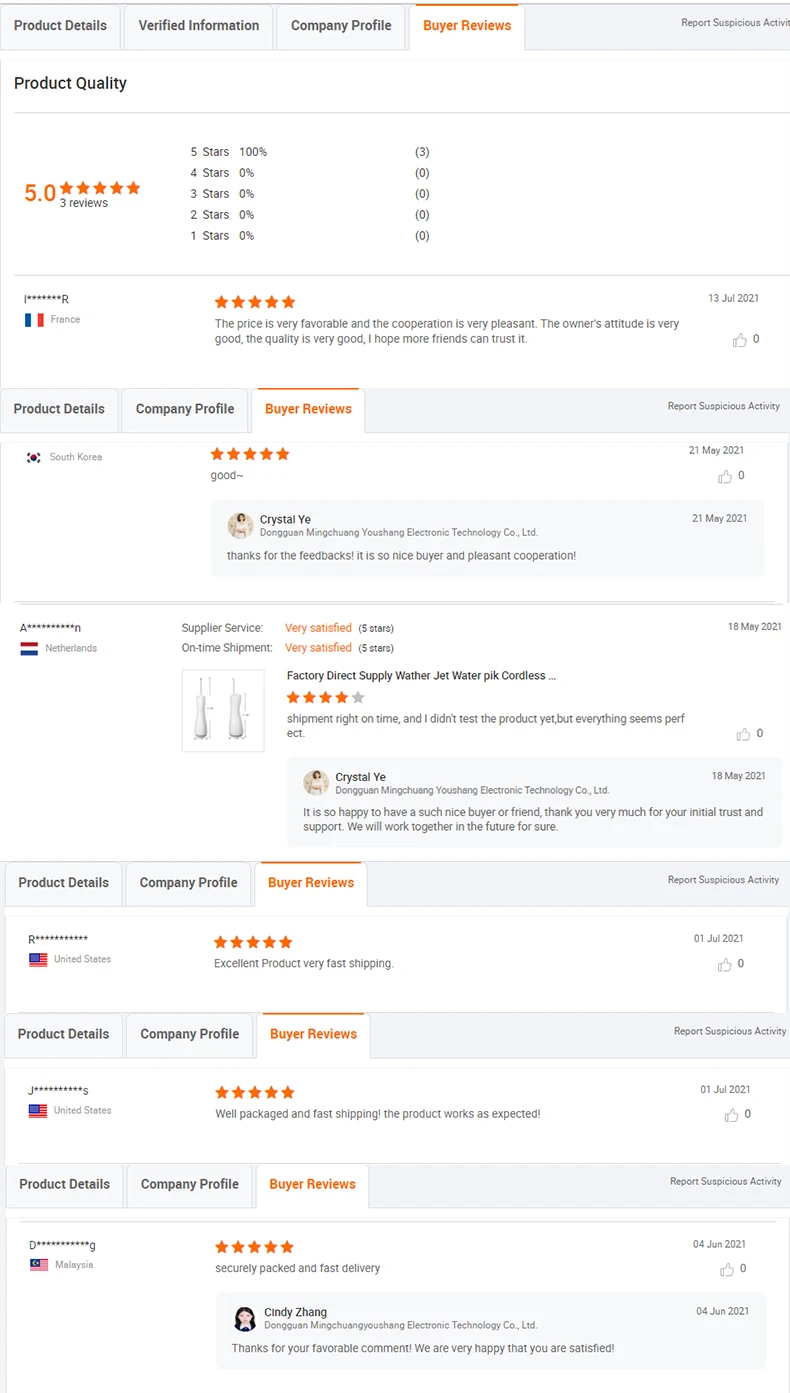The width and height of the screenshot is (790, 1393).
Task: Like the Malaysia "securely packed" review
Action: click(x=727, y=1270)
